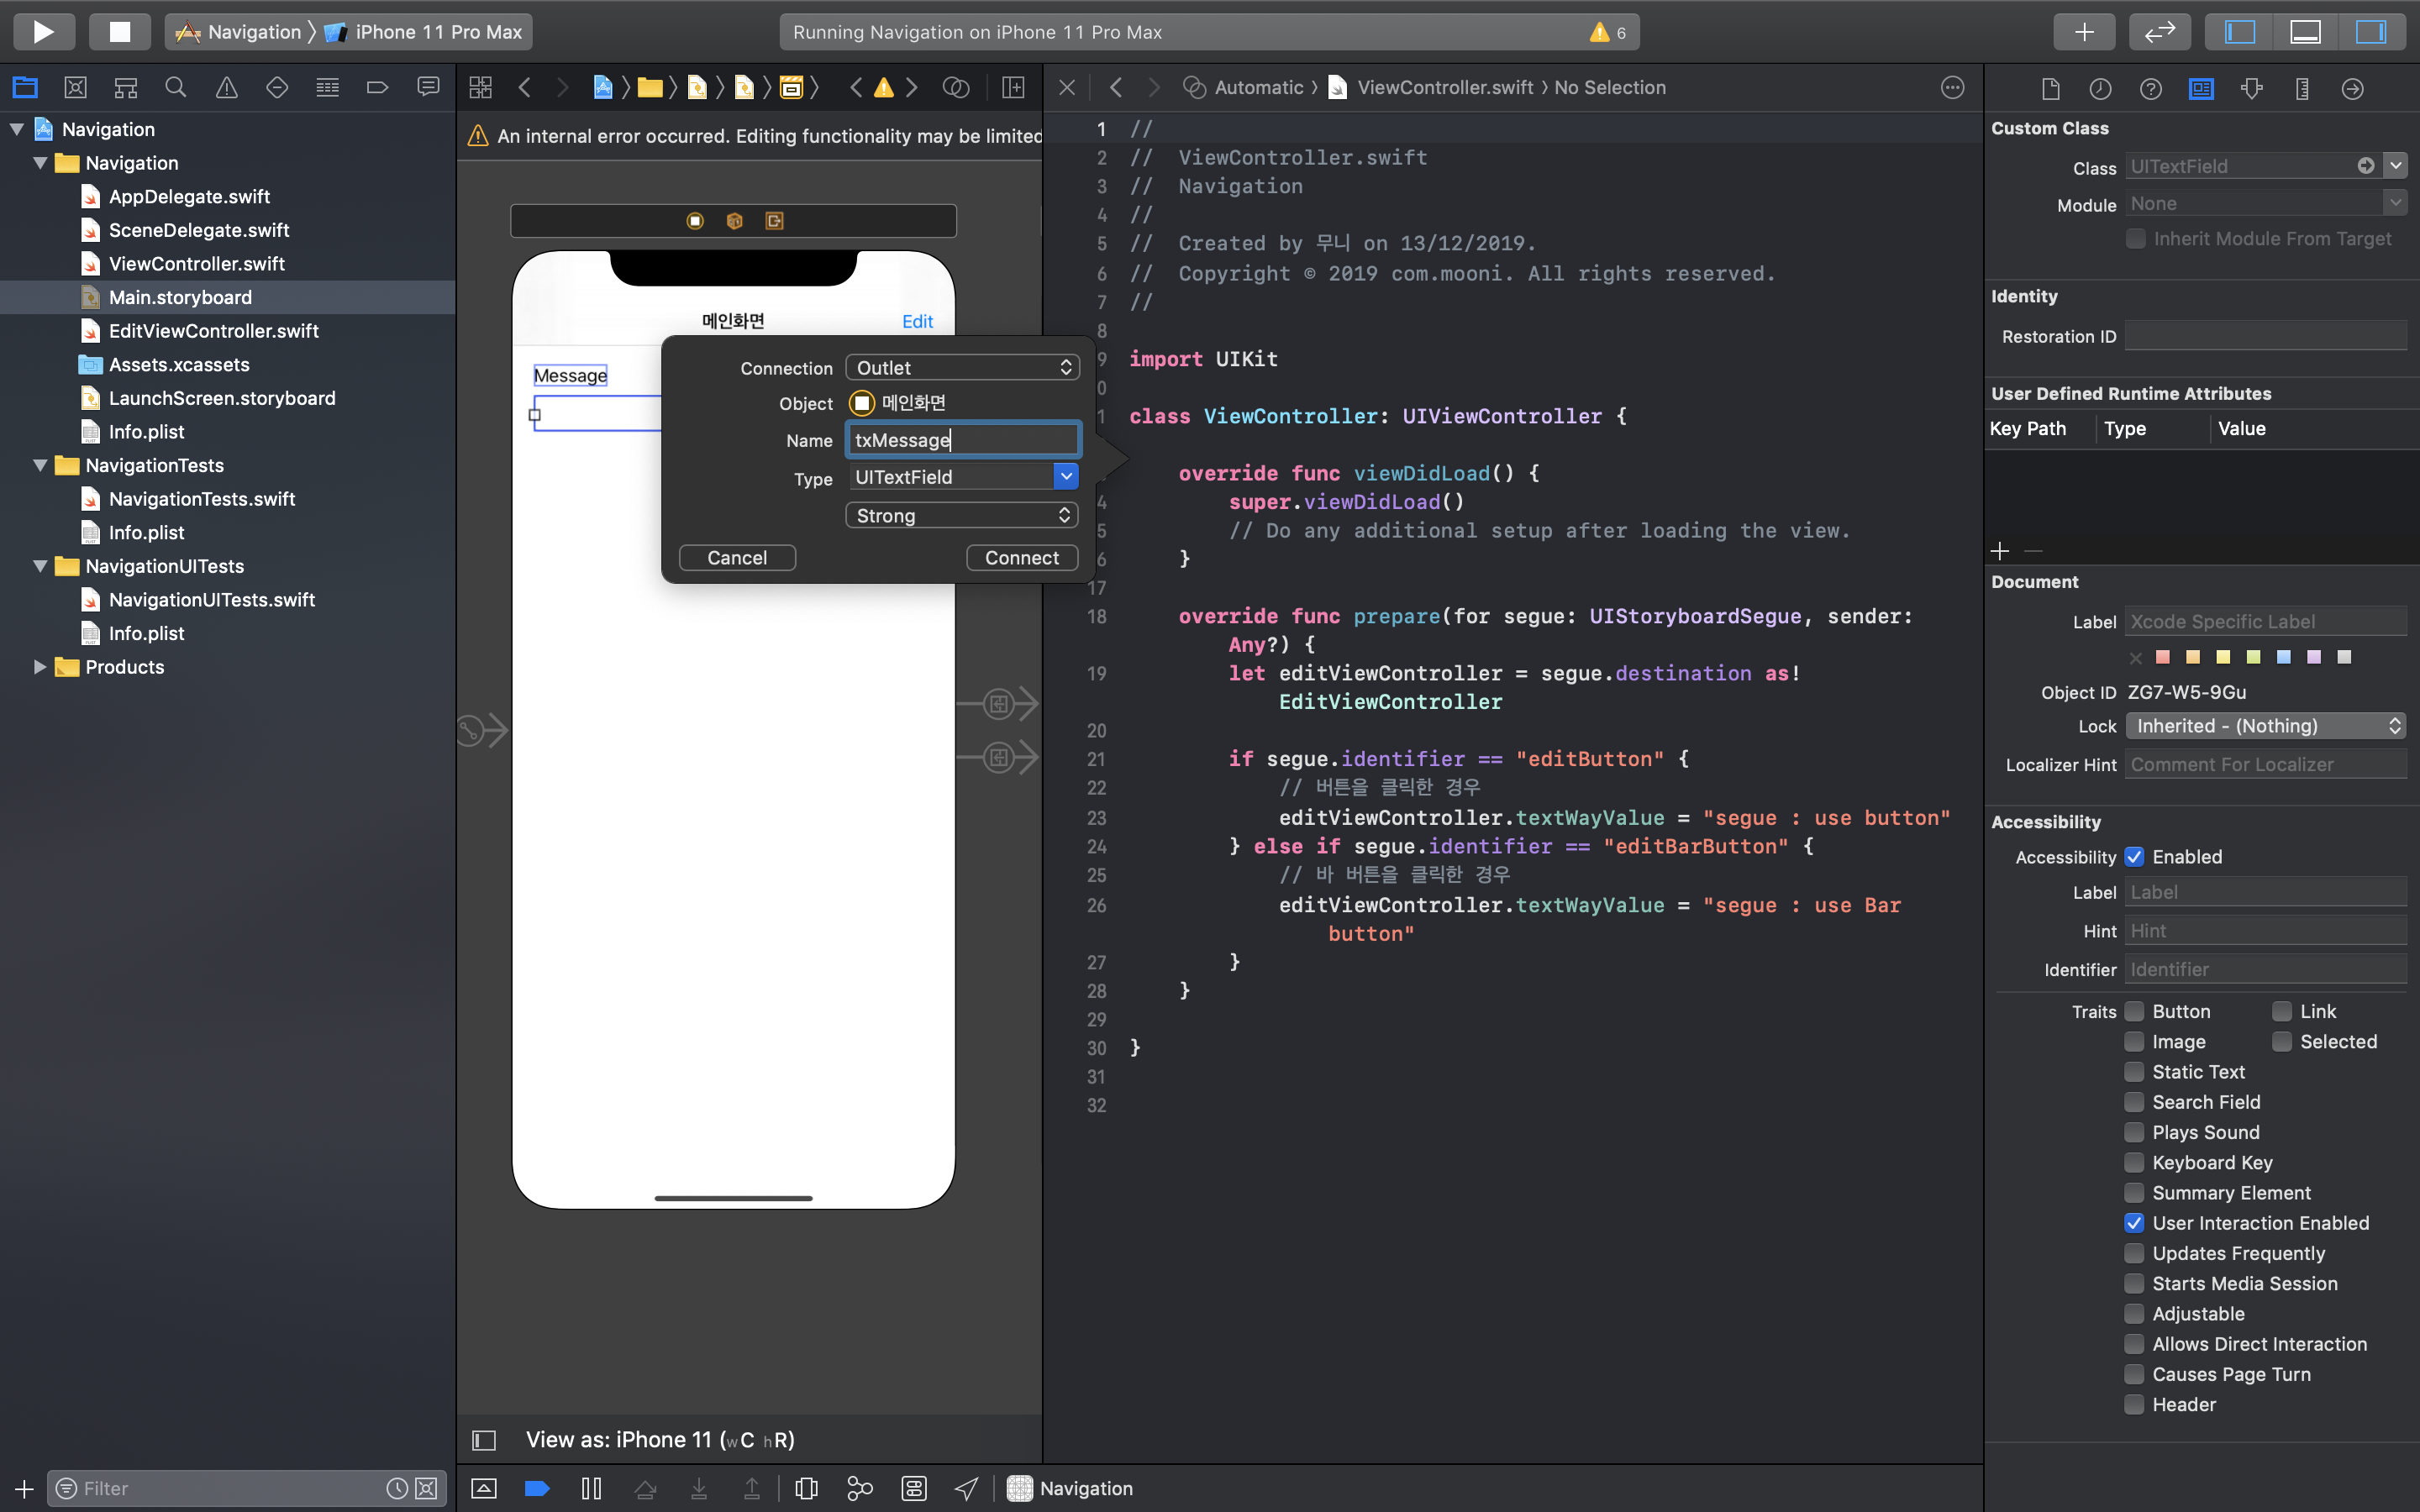2420x1512 pixels.
Task: Open the Issue navigator warning icon
Action: 227,88
